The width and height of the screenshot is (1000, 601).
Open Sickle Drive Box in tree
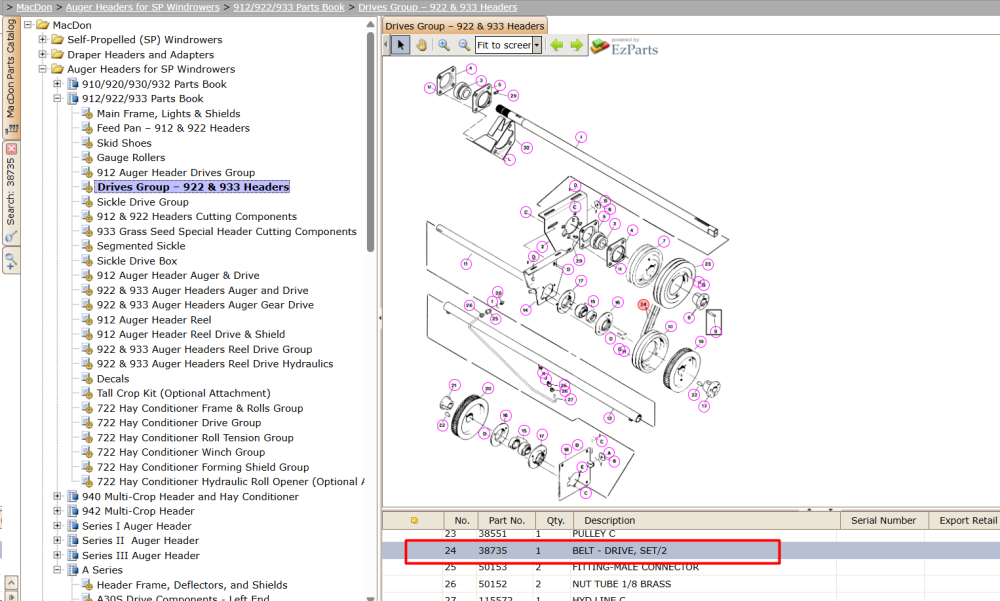(x=137, y=261)
